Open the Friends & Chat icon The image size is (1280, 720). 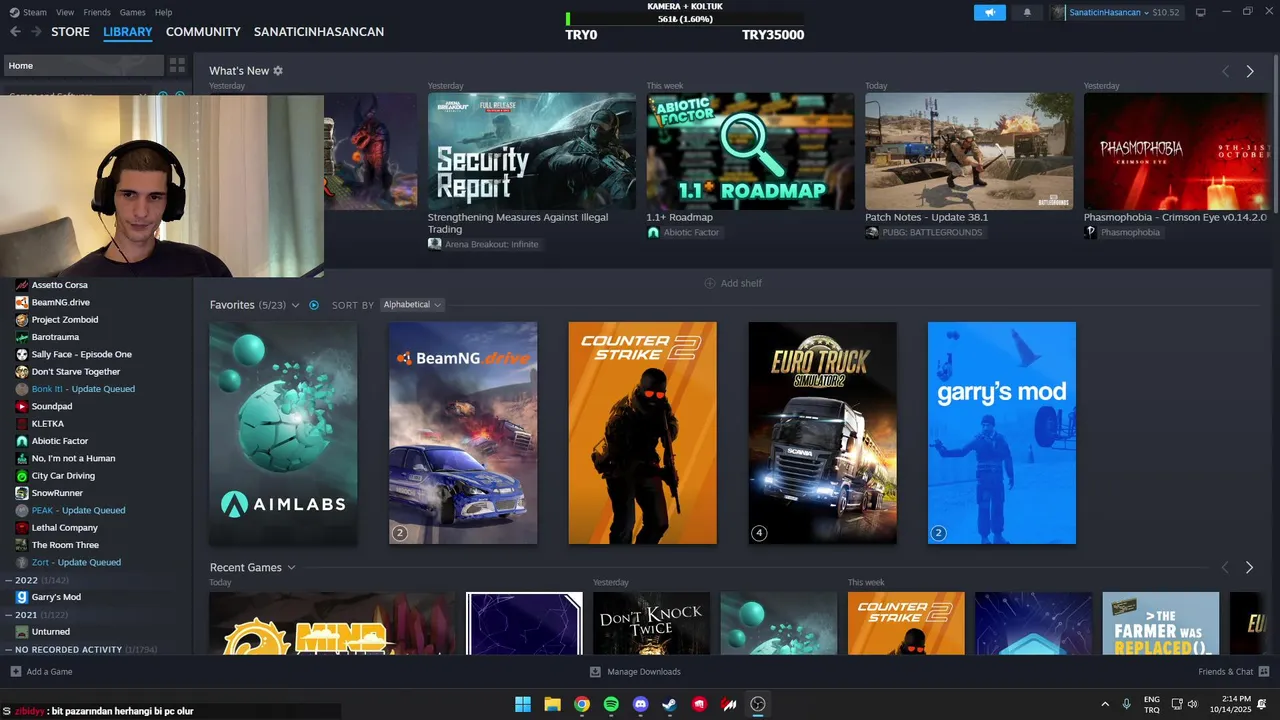[1264, 672]
